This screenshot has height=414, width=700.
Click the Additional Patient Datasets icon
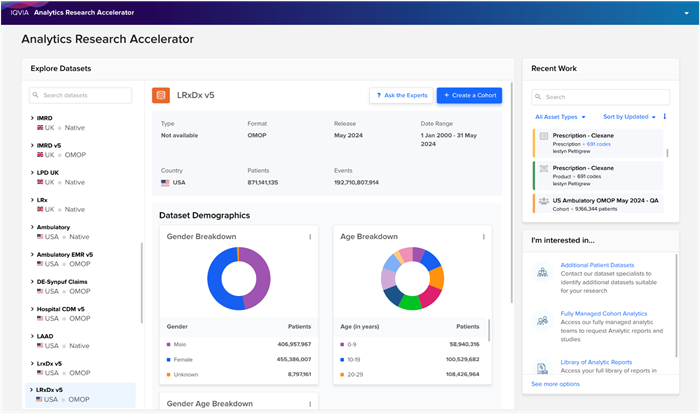coord(542,272)
